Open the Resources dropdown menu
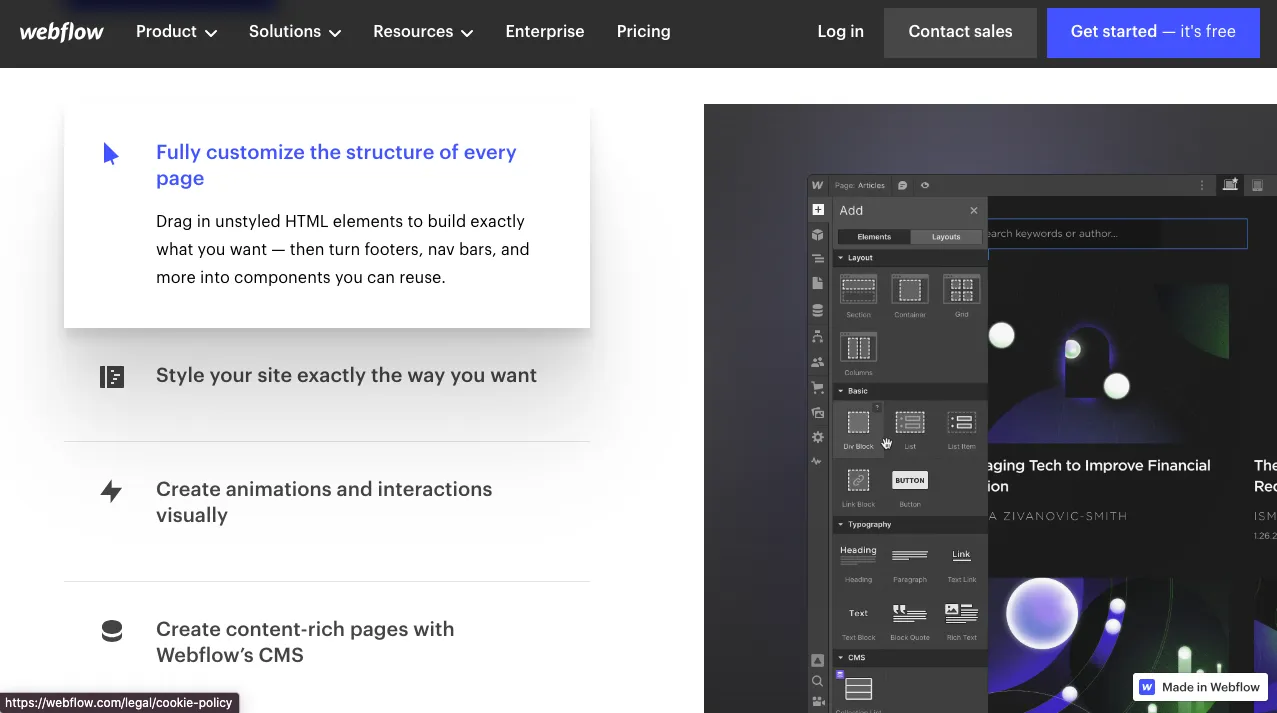 (x=423, y=32)
